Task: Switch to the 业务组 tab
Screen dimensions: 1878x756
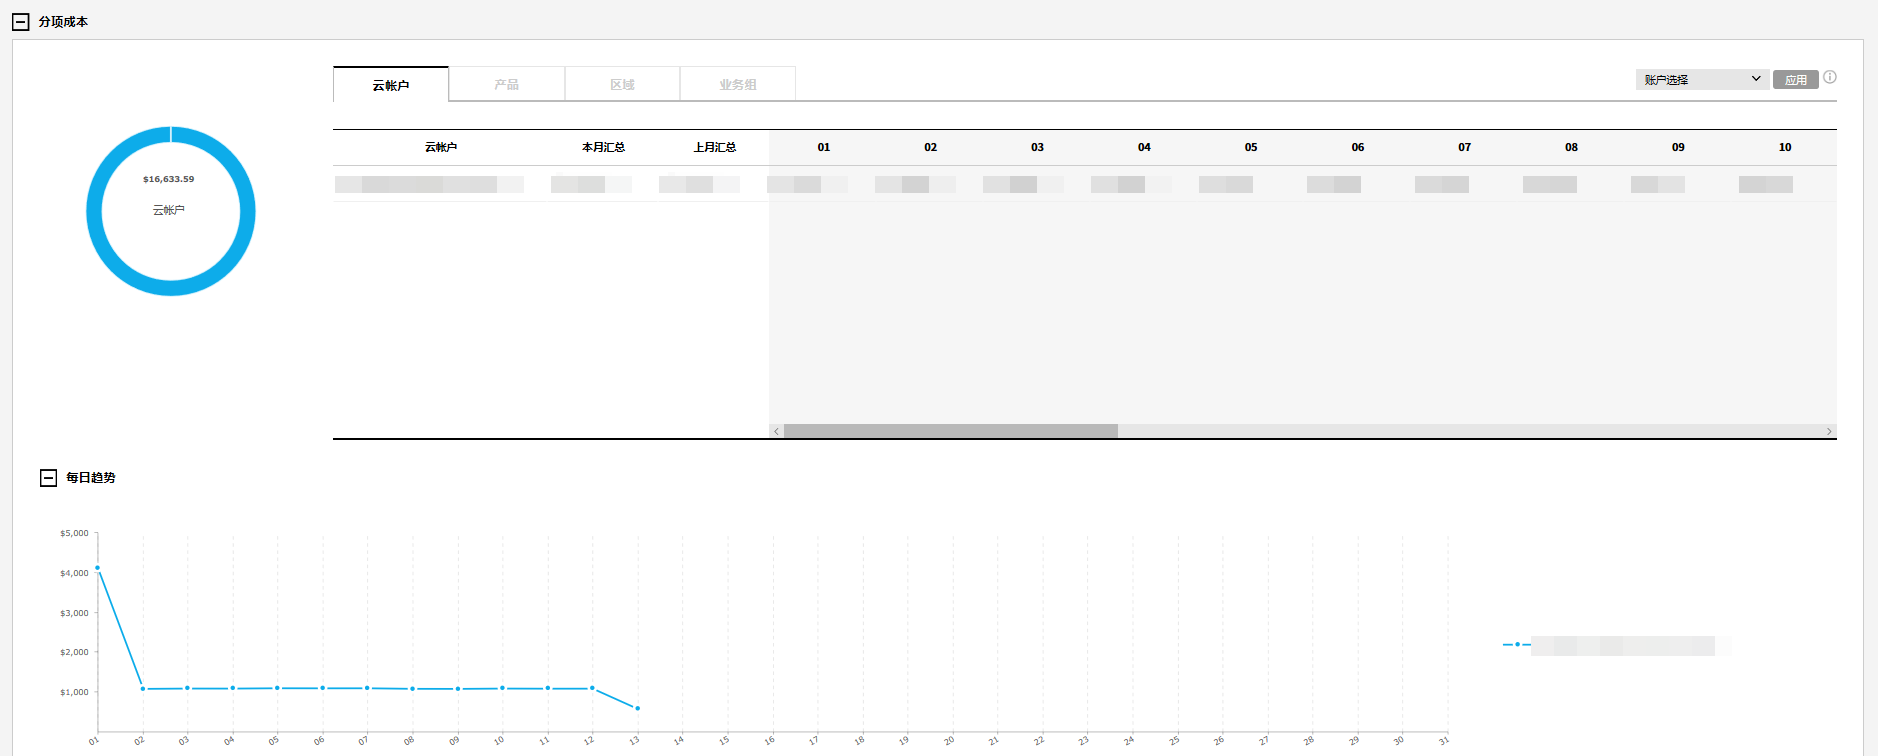Action: [x=738, y=85]
